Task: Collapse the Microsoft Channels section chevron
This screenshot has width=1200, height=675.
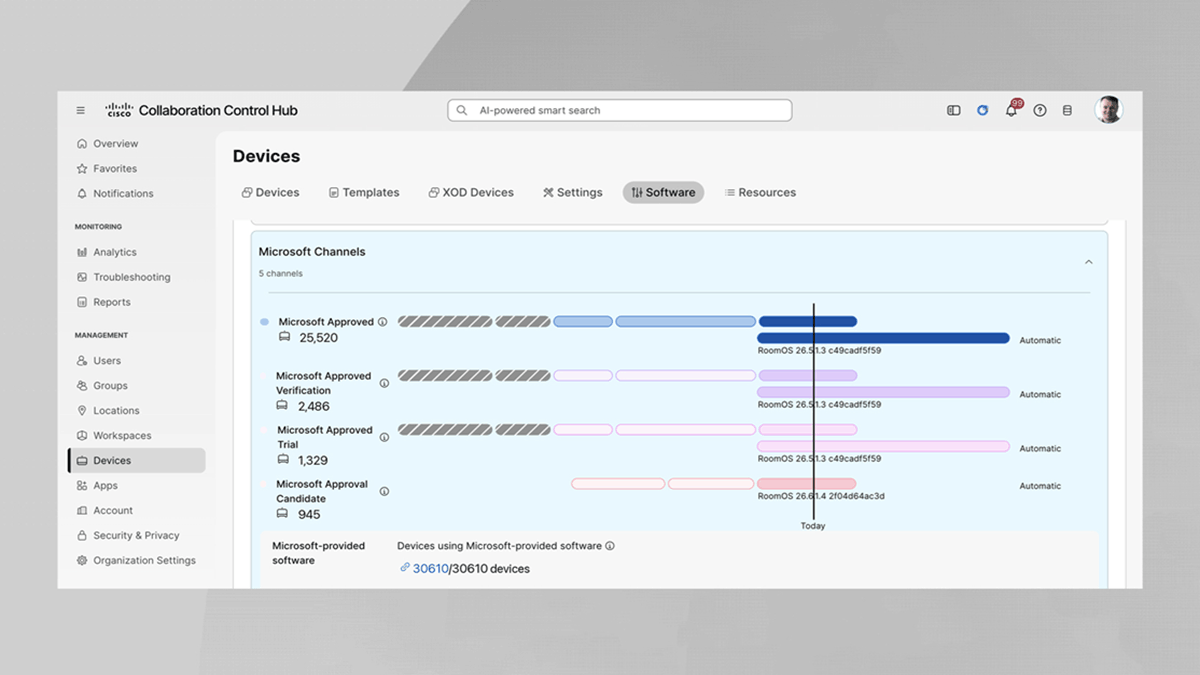Action: (x=1089, y=262)
